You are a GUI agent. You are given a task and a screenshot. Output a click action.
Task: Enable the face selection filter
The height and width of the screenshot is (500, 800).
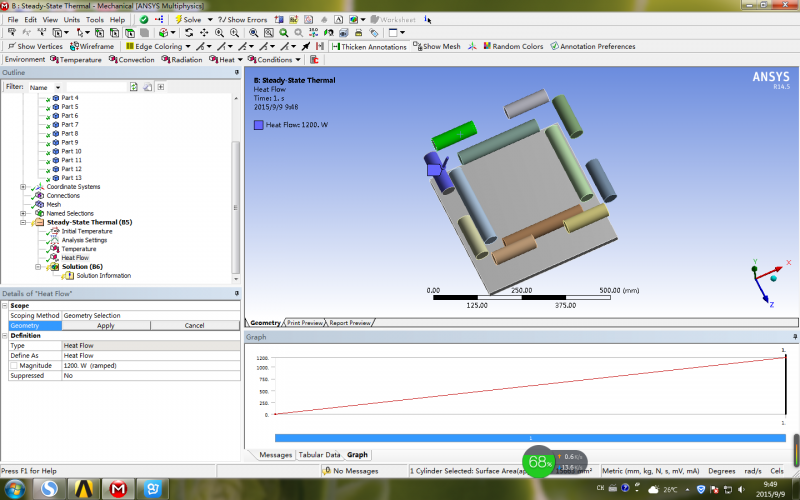click(x=130, y=33)
